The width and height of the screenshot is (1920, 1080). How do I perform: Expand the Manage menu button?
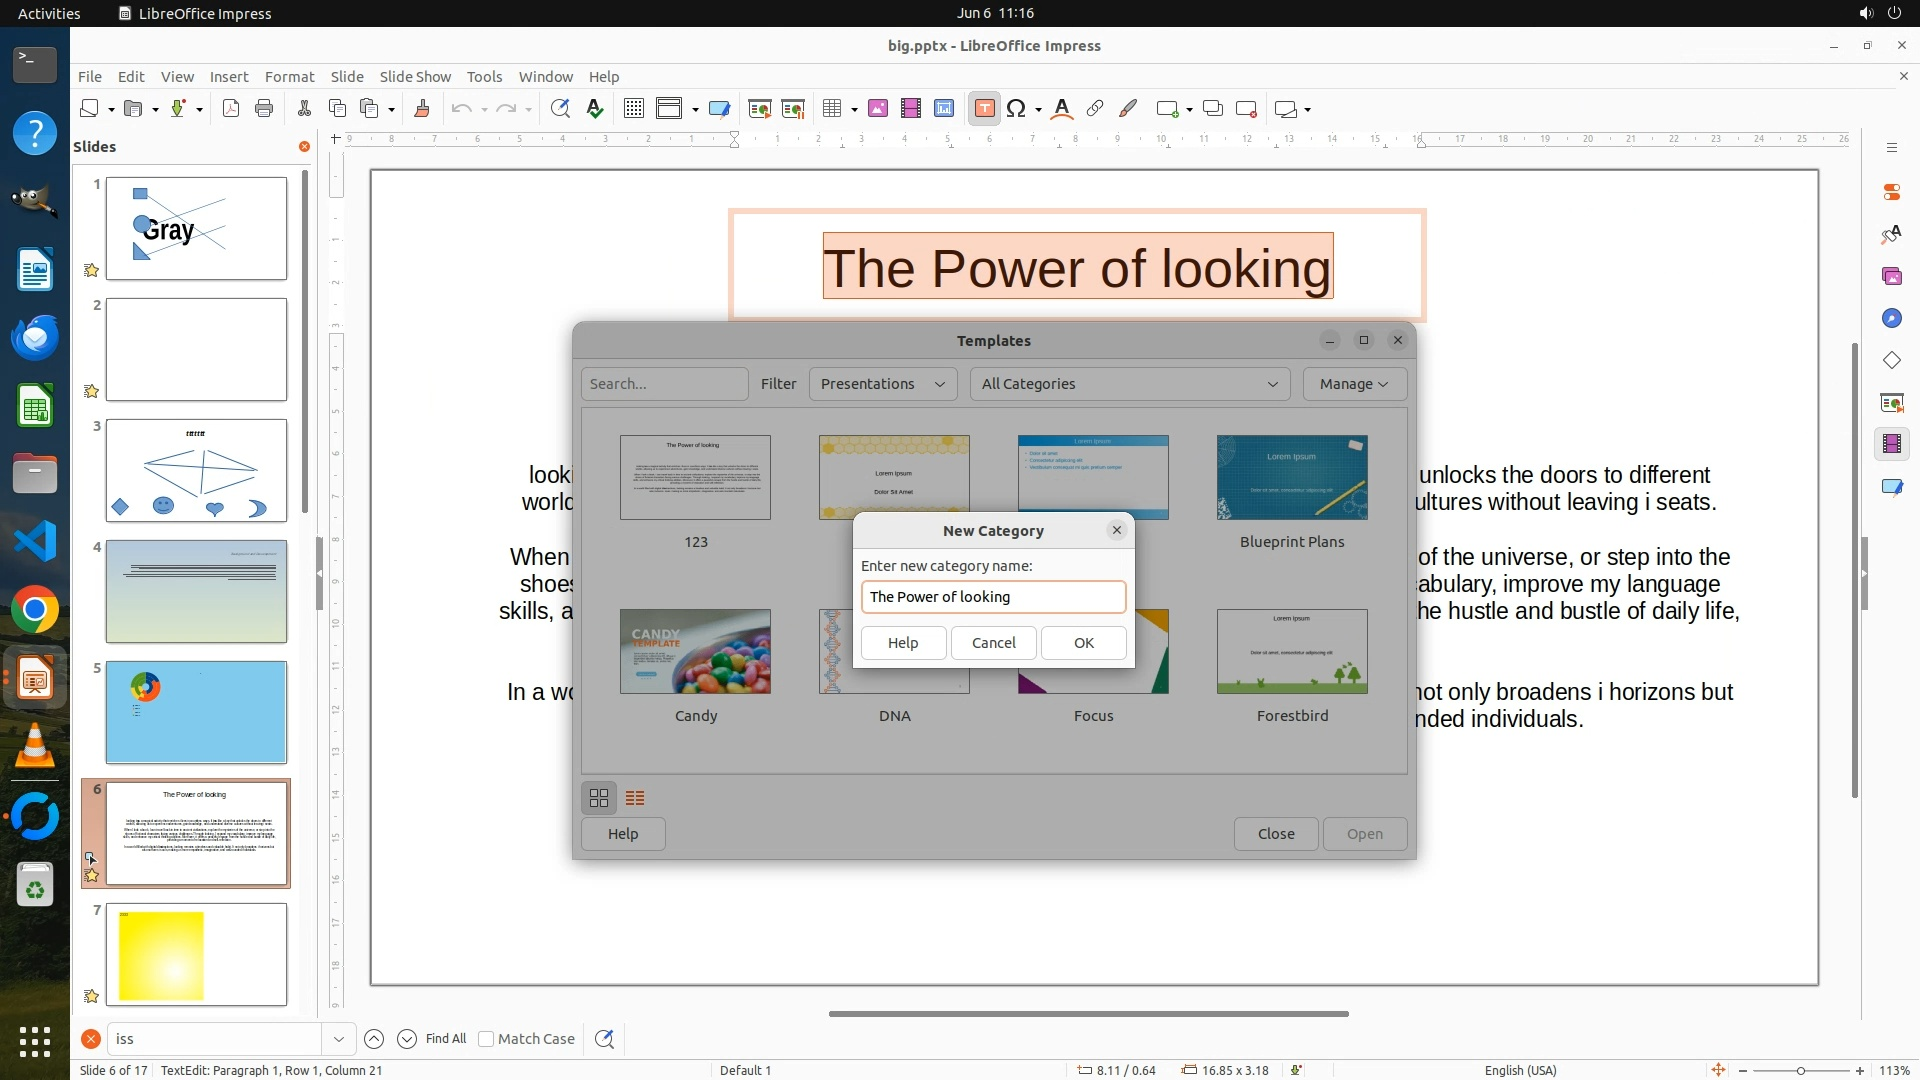click(x=1354, y=384)
